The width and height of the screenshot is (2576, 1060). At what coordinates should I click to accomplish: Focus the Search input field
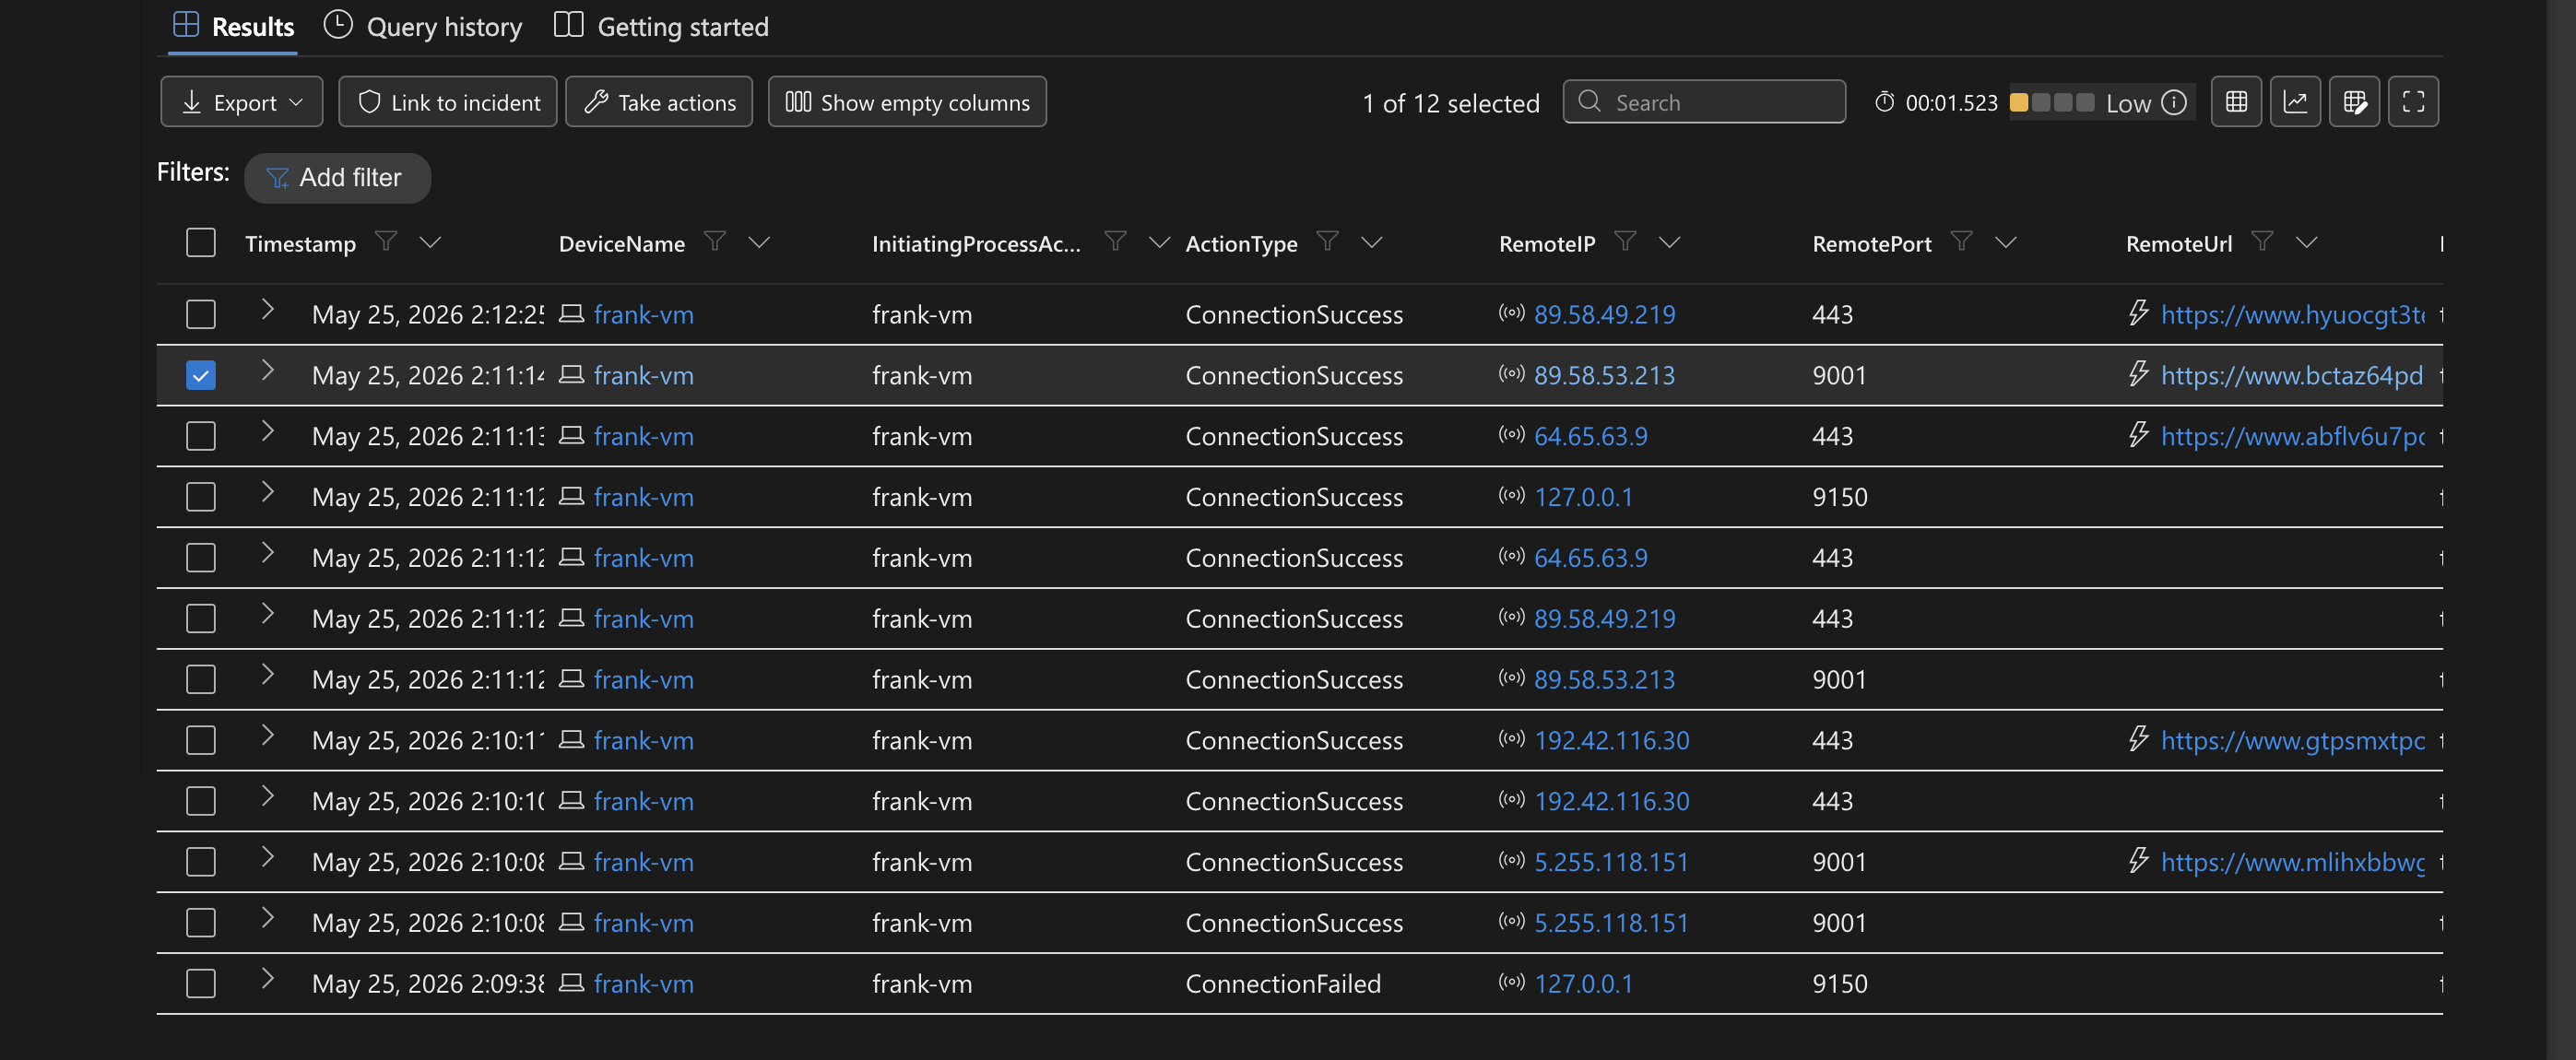[x=1704, y=101]
